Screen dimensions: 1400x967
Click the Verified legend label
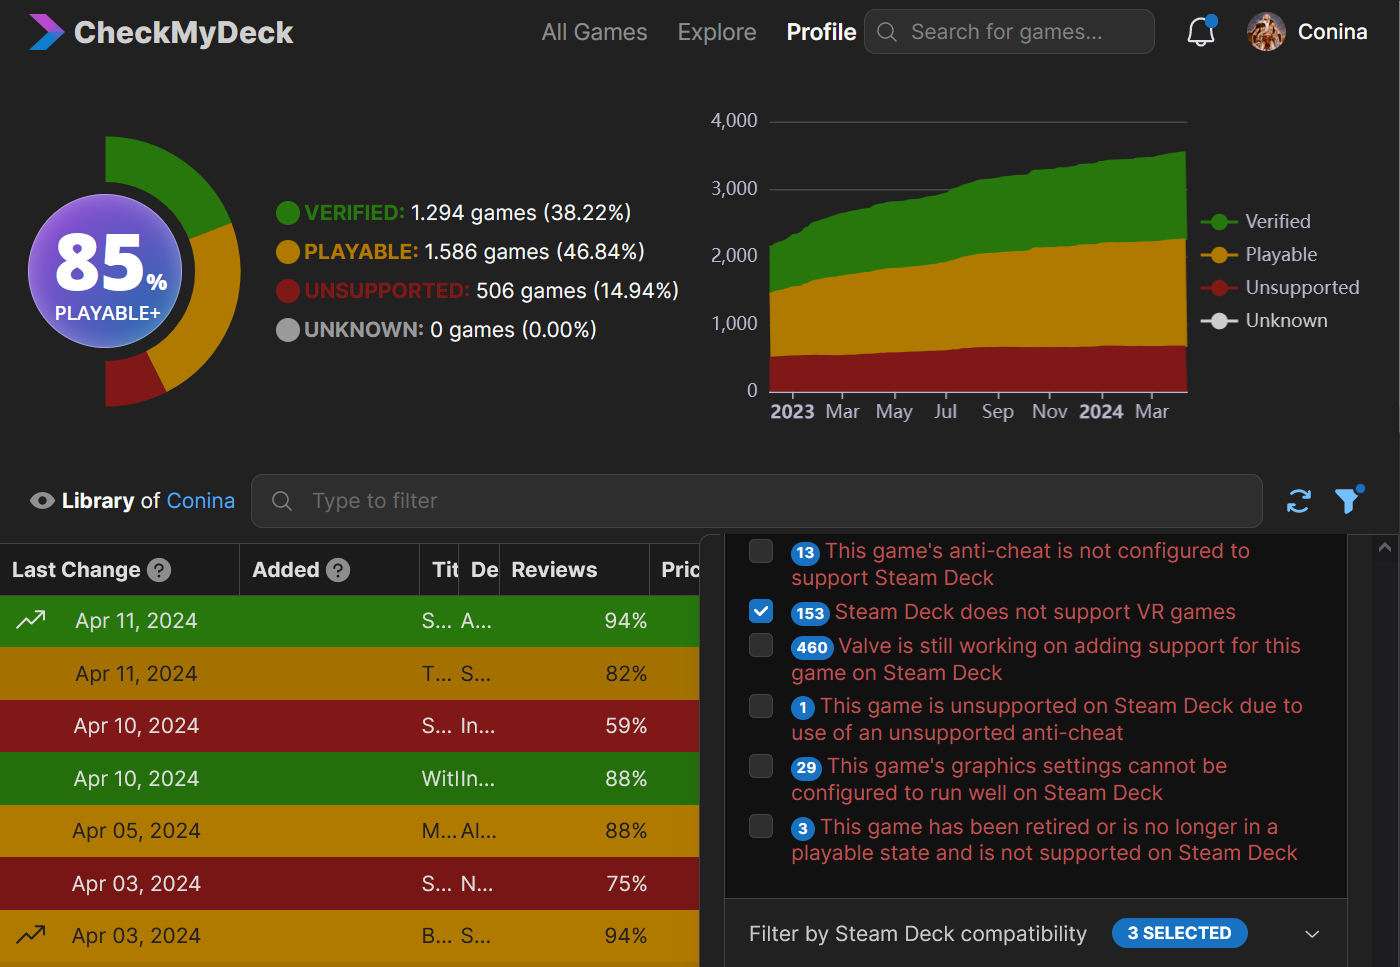[x=1278, y=222]
